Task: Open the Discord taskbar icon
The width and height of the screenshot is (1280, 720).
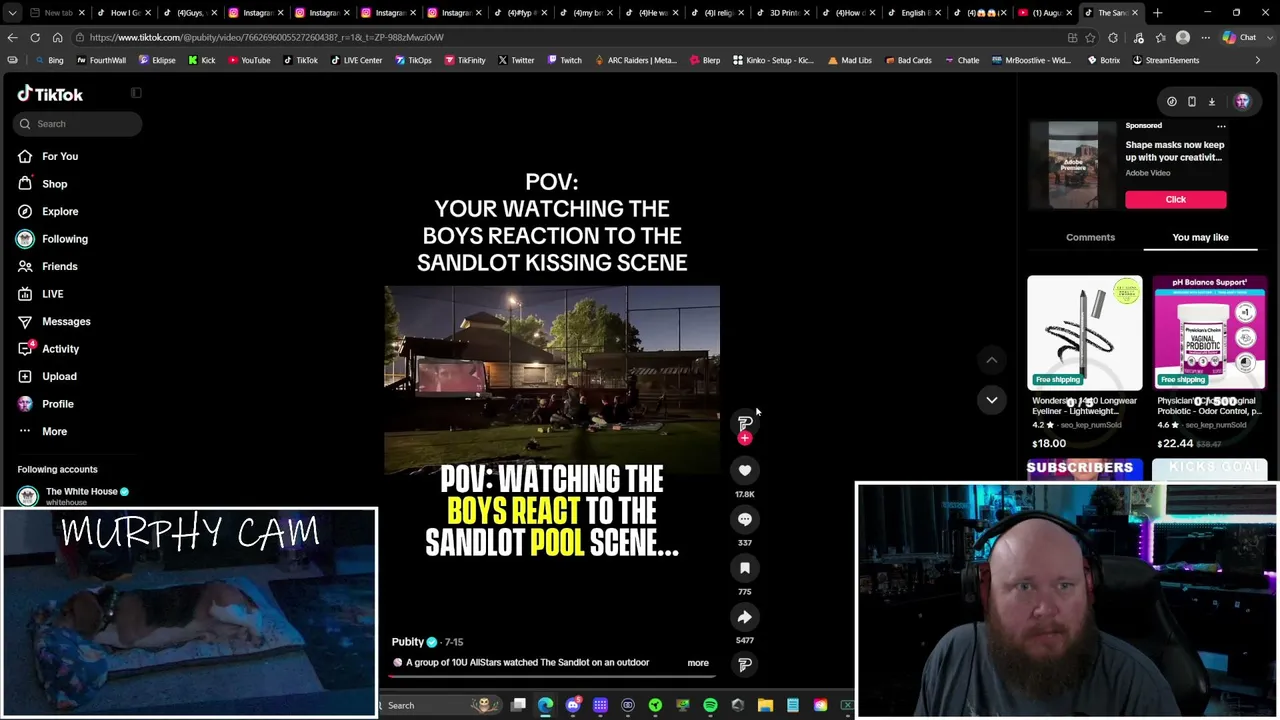Action: coord(573,705)
